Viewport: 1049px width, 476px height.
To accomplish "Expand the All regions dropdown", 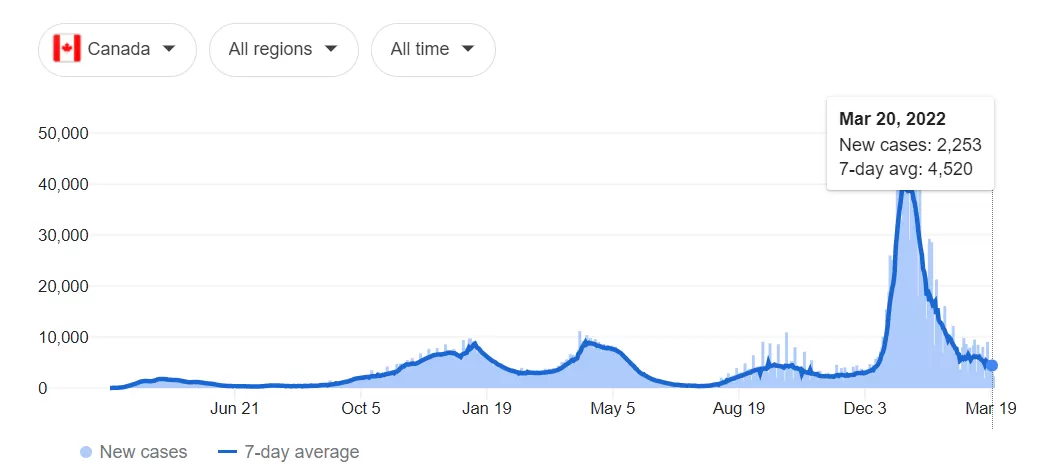I will (x=284, y=49).
